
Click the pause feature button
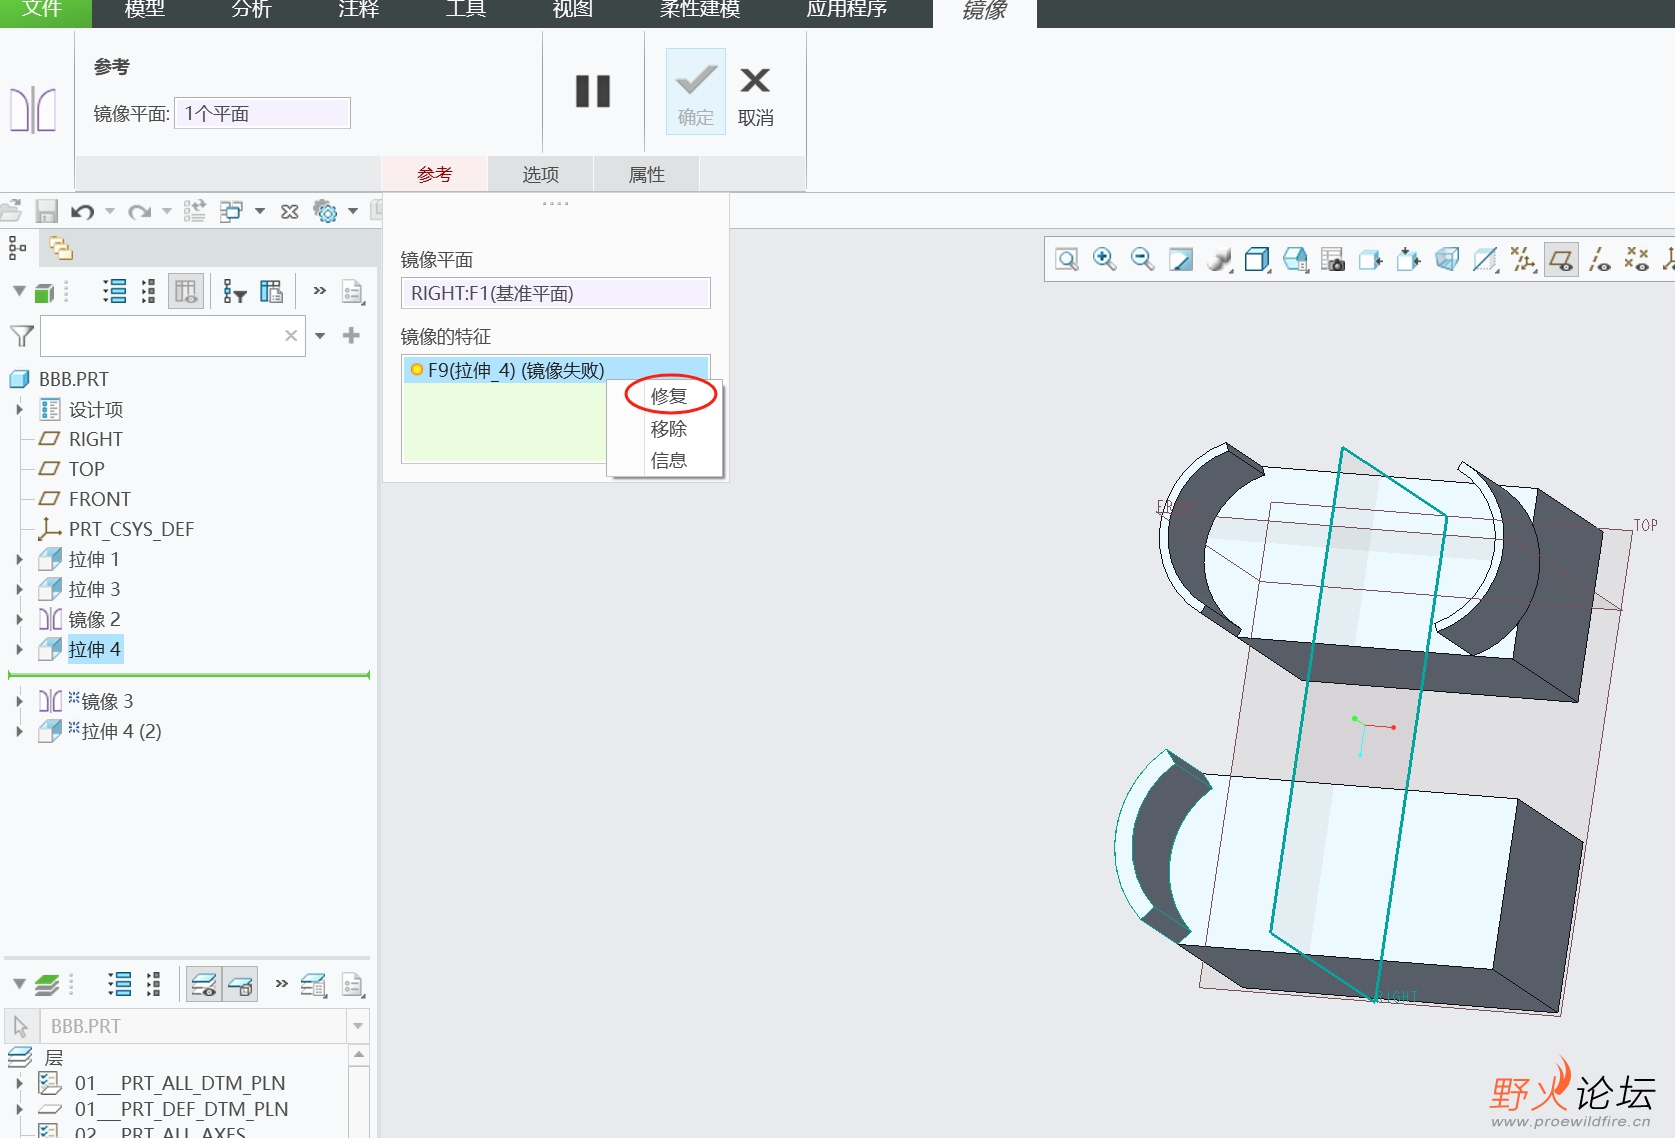593,91
